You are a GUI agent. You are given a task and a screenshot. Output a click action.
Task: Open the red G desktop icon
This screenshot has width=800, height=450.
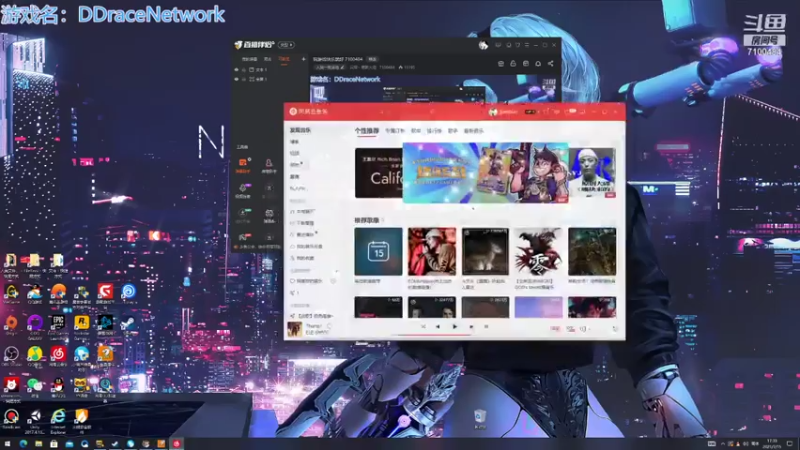(105, 293)
